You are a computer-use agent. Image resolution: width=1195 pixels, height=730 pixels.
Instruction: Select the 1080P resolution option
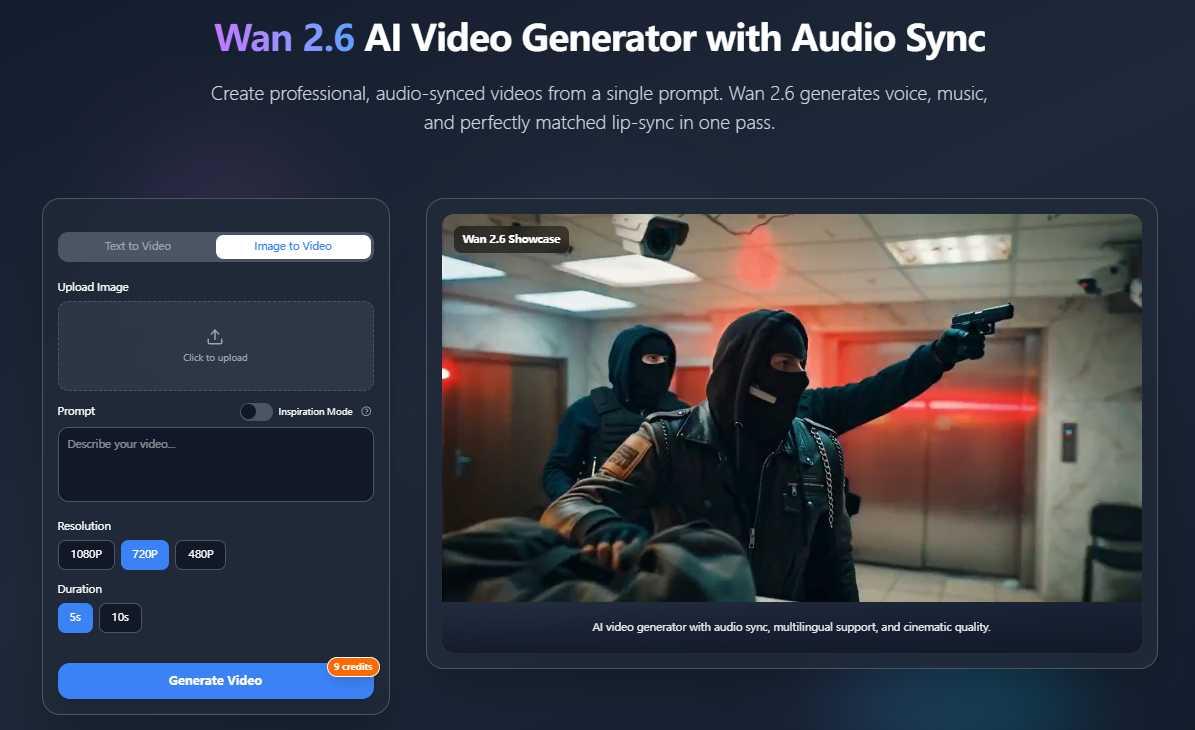[x=86, y=554]
